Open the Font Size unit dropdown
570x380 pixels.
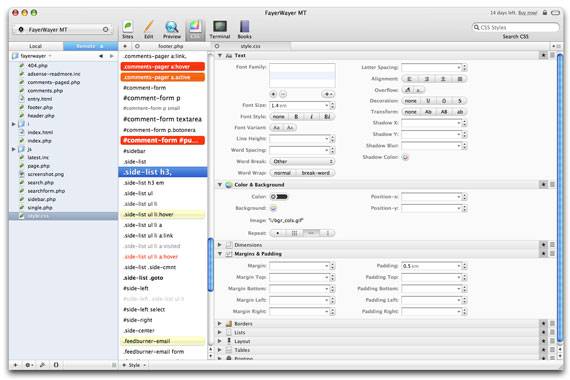tap(326, 105)
